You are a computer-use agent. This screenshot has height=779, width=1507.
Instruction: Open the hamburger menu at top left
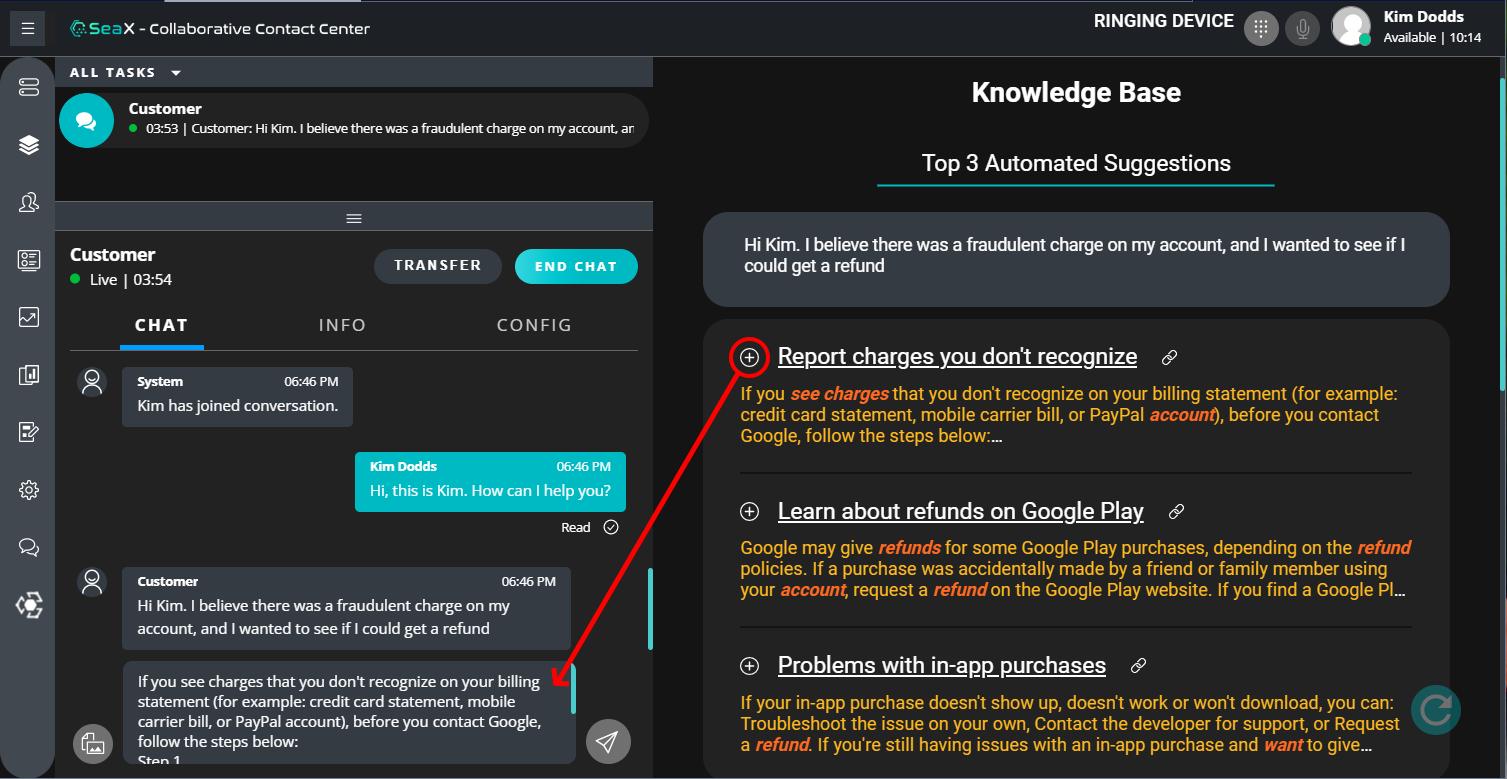click(27, 29)
